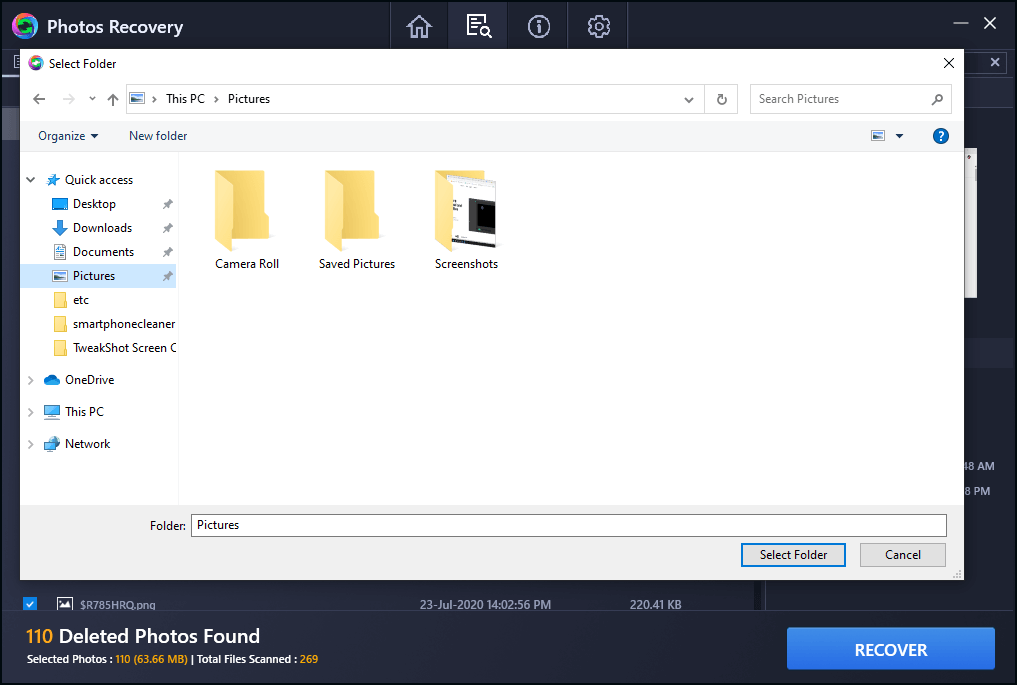
Task: Click the Photos Recovery app logo
Action: 25,27
